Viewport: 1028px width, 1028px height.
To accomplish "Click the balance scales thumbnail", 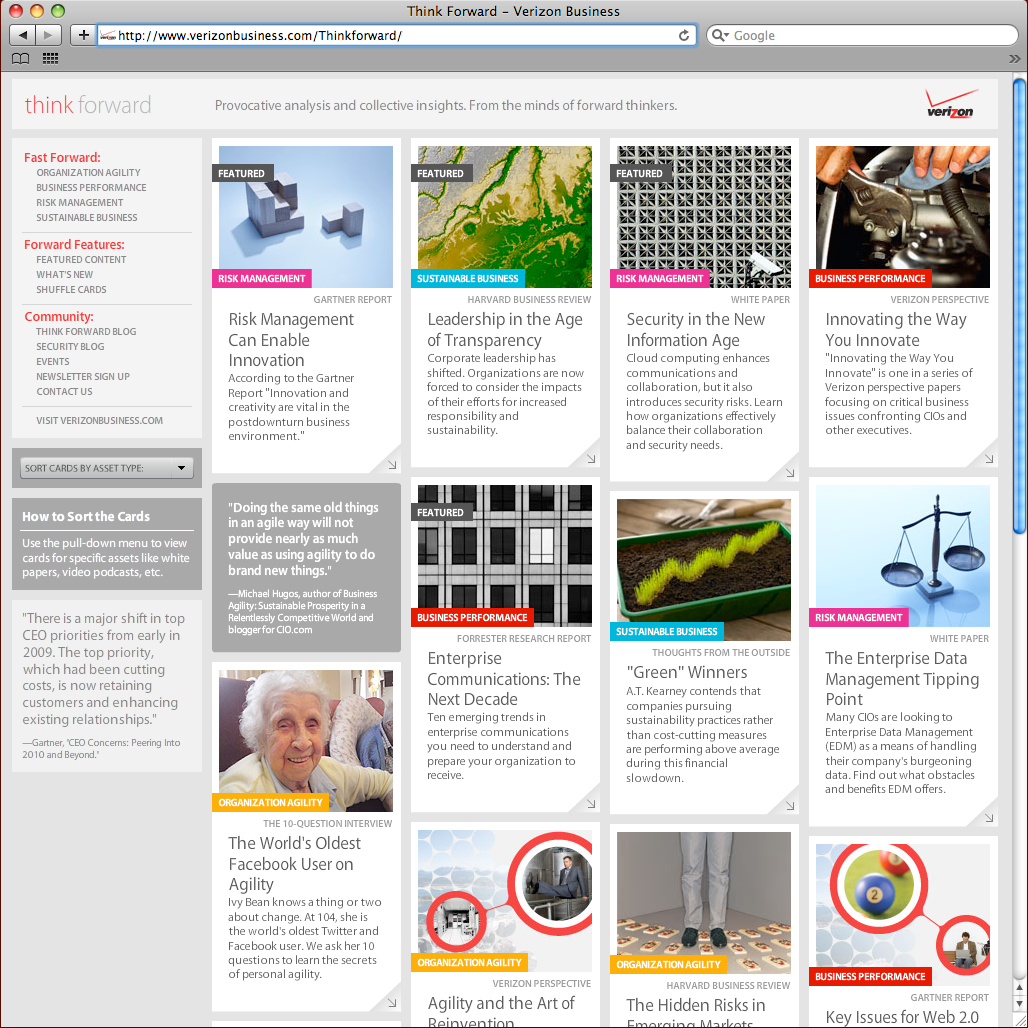I will click(903, 556).
